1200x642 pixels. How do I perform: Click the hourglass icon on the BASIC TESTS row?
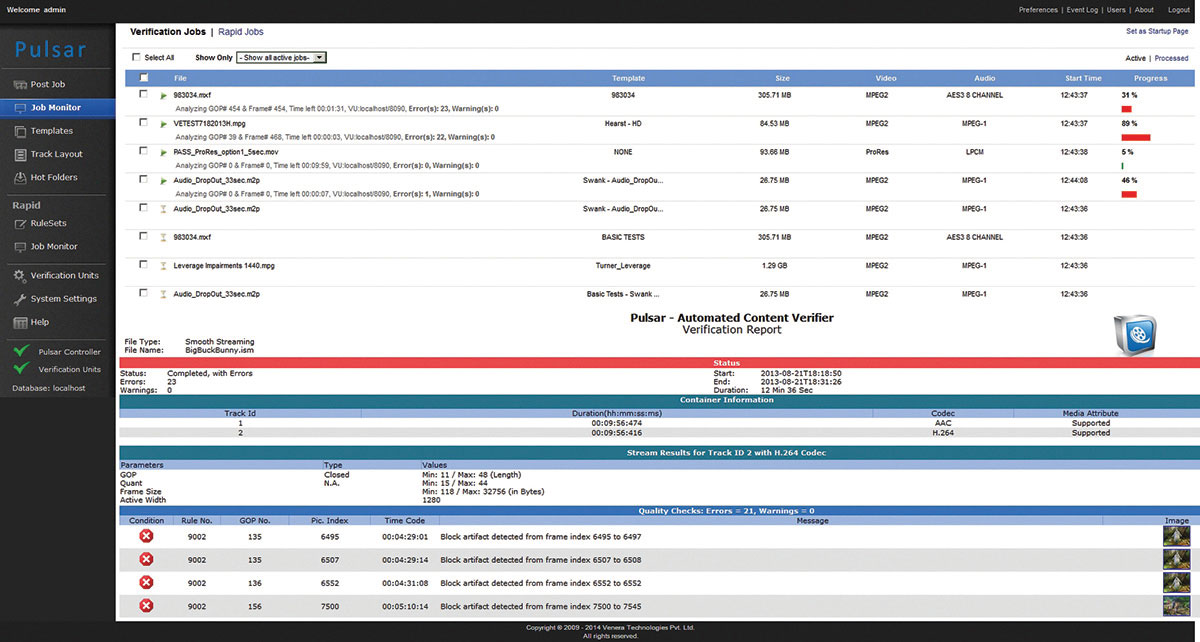coord(163,237)
